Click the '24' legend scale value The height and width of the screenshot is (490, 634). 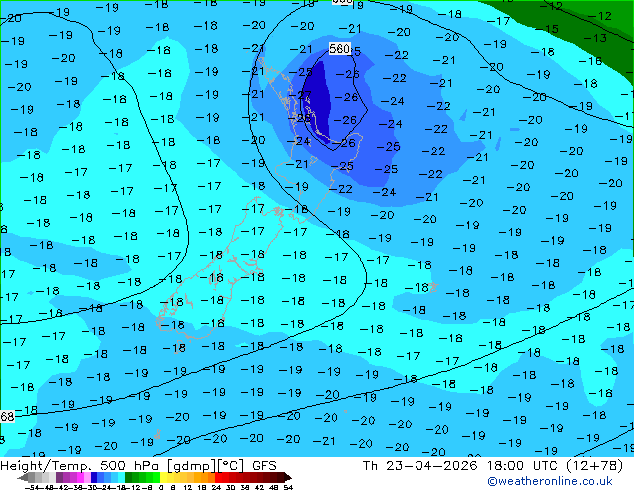(216, 487)
